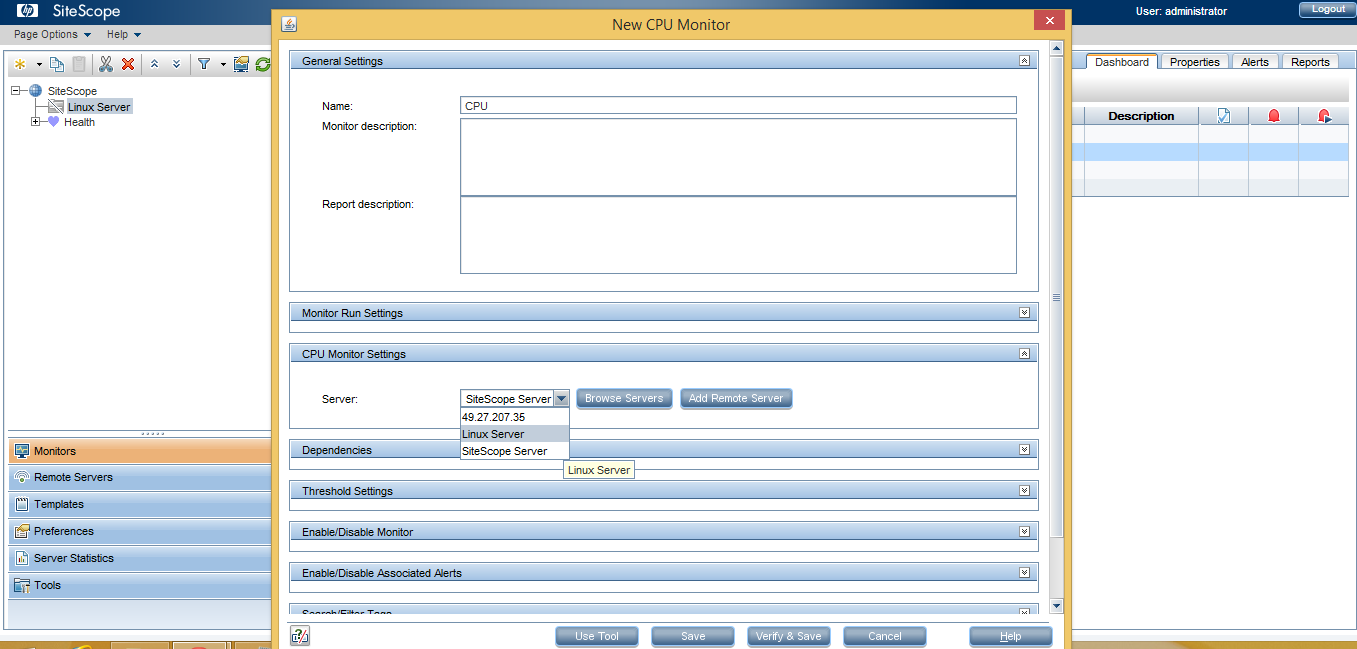
Task: Click the red alert bell column icon
Action: click(x=1273, y=116)
